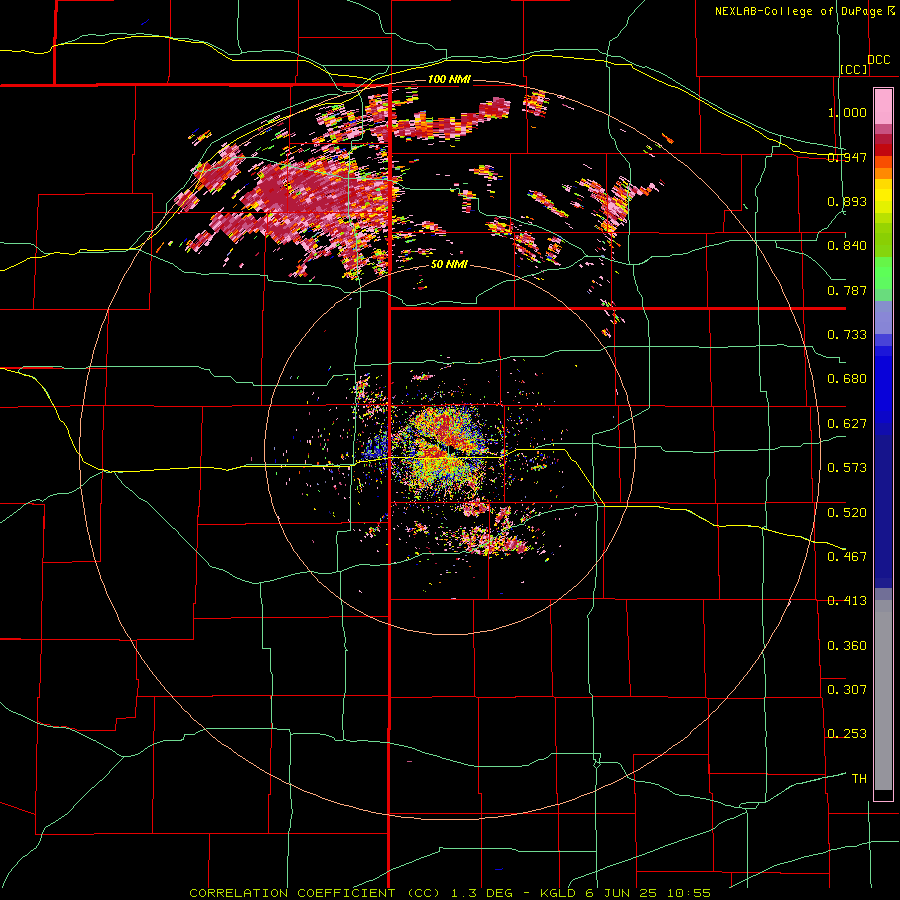Pick the gray color bar segment
Screen dimensions: 900x900
[883, 700]
